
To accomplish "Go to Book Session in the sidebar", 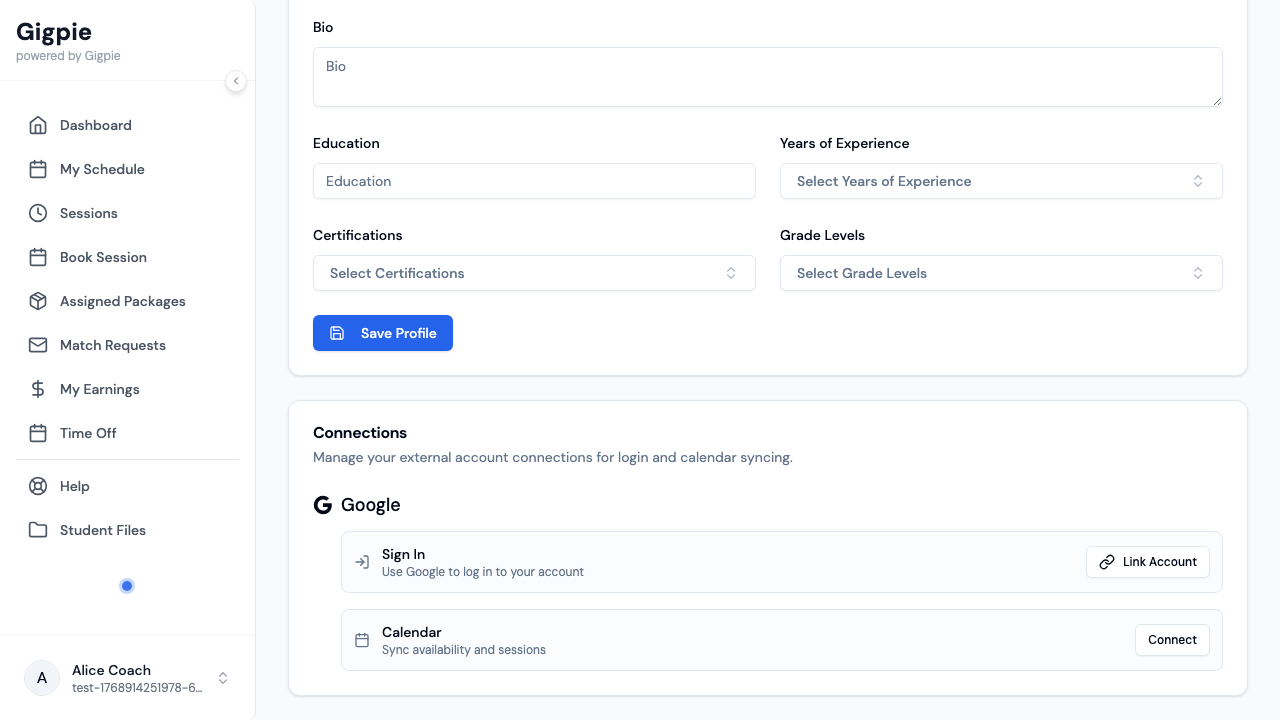I will tap(103, 257).
